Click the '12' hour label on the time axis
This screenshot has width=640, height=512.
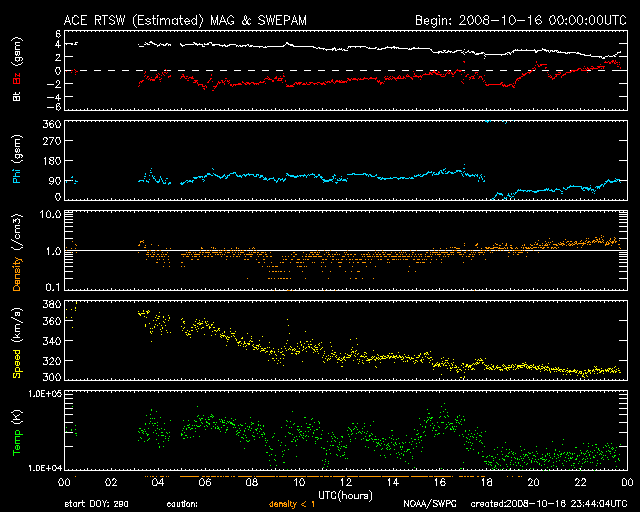coord(346,482)
